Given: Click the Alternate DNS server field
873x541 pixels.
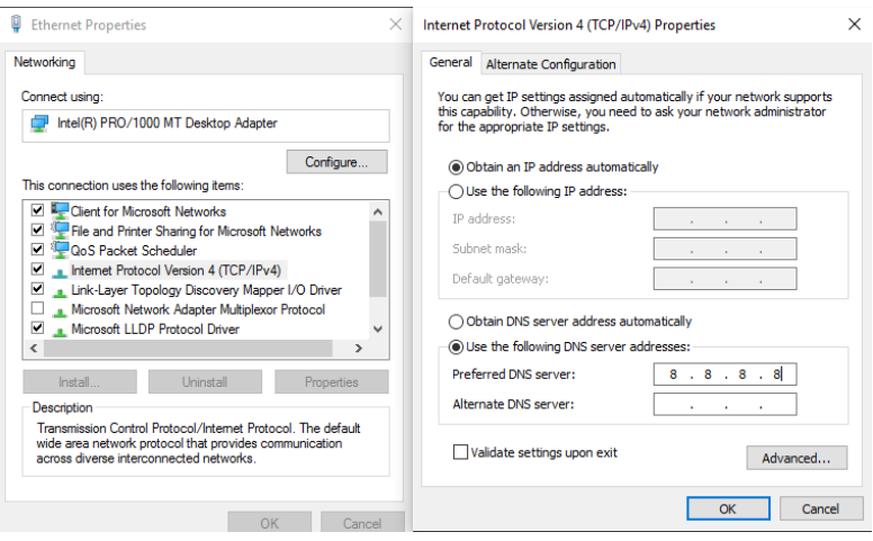Looking at the screenshot, I should click(725, 404).
